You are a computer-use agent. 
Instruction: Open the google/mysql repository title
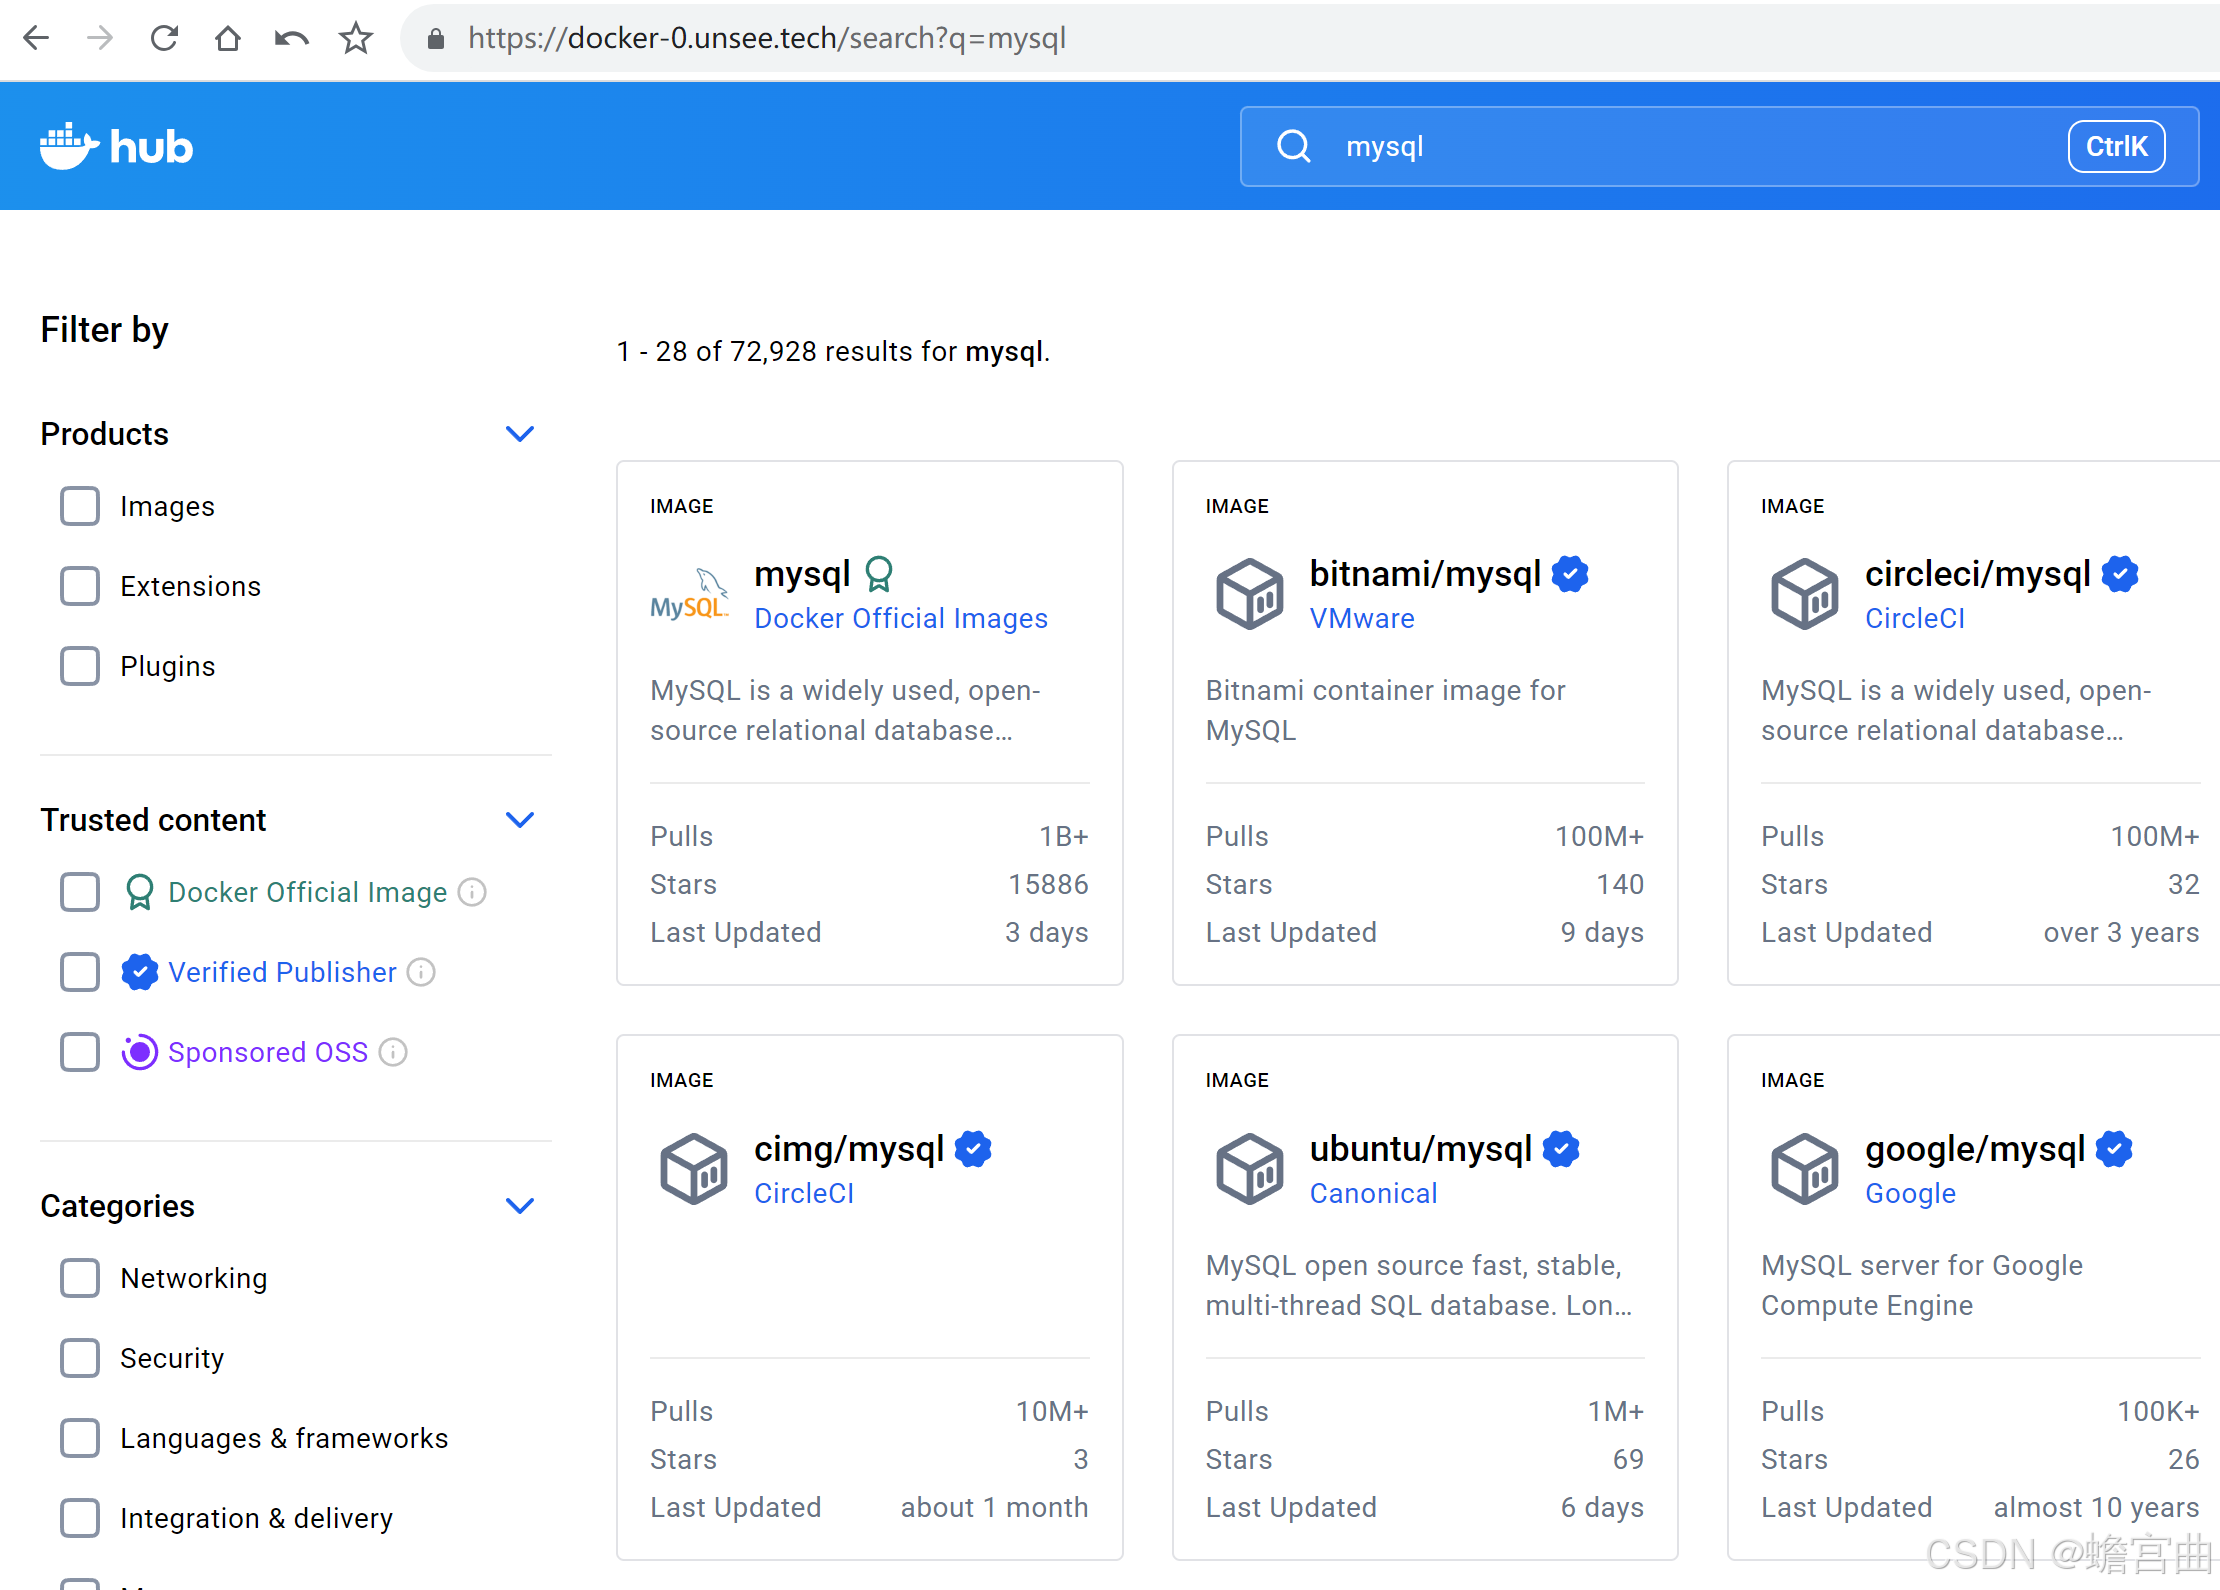[1975, 1149]
